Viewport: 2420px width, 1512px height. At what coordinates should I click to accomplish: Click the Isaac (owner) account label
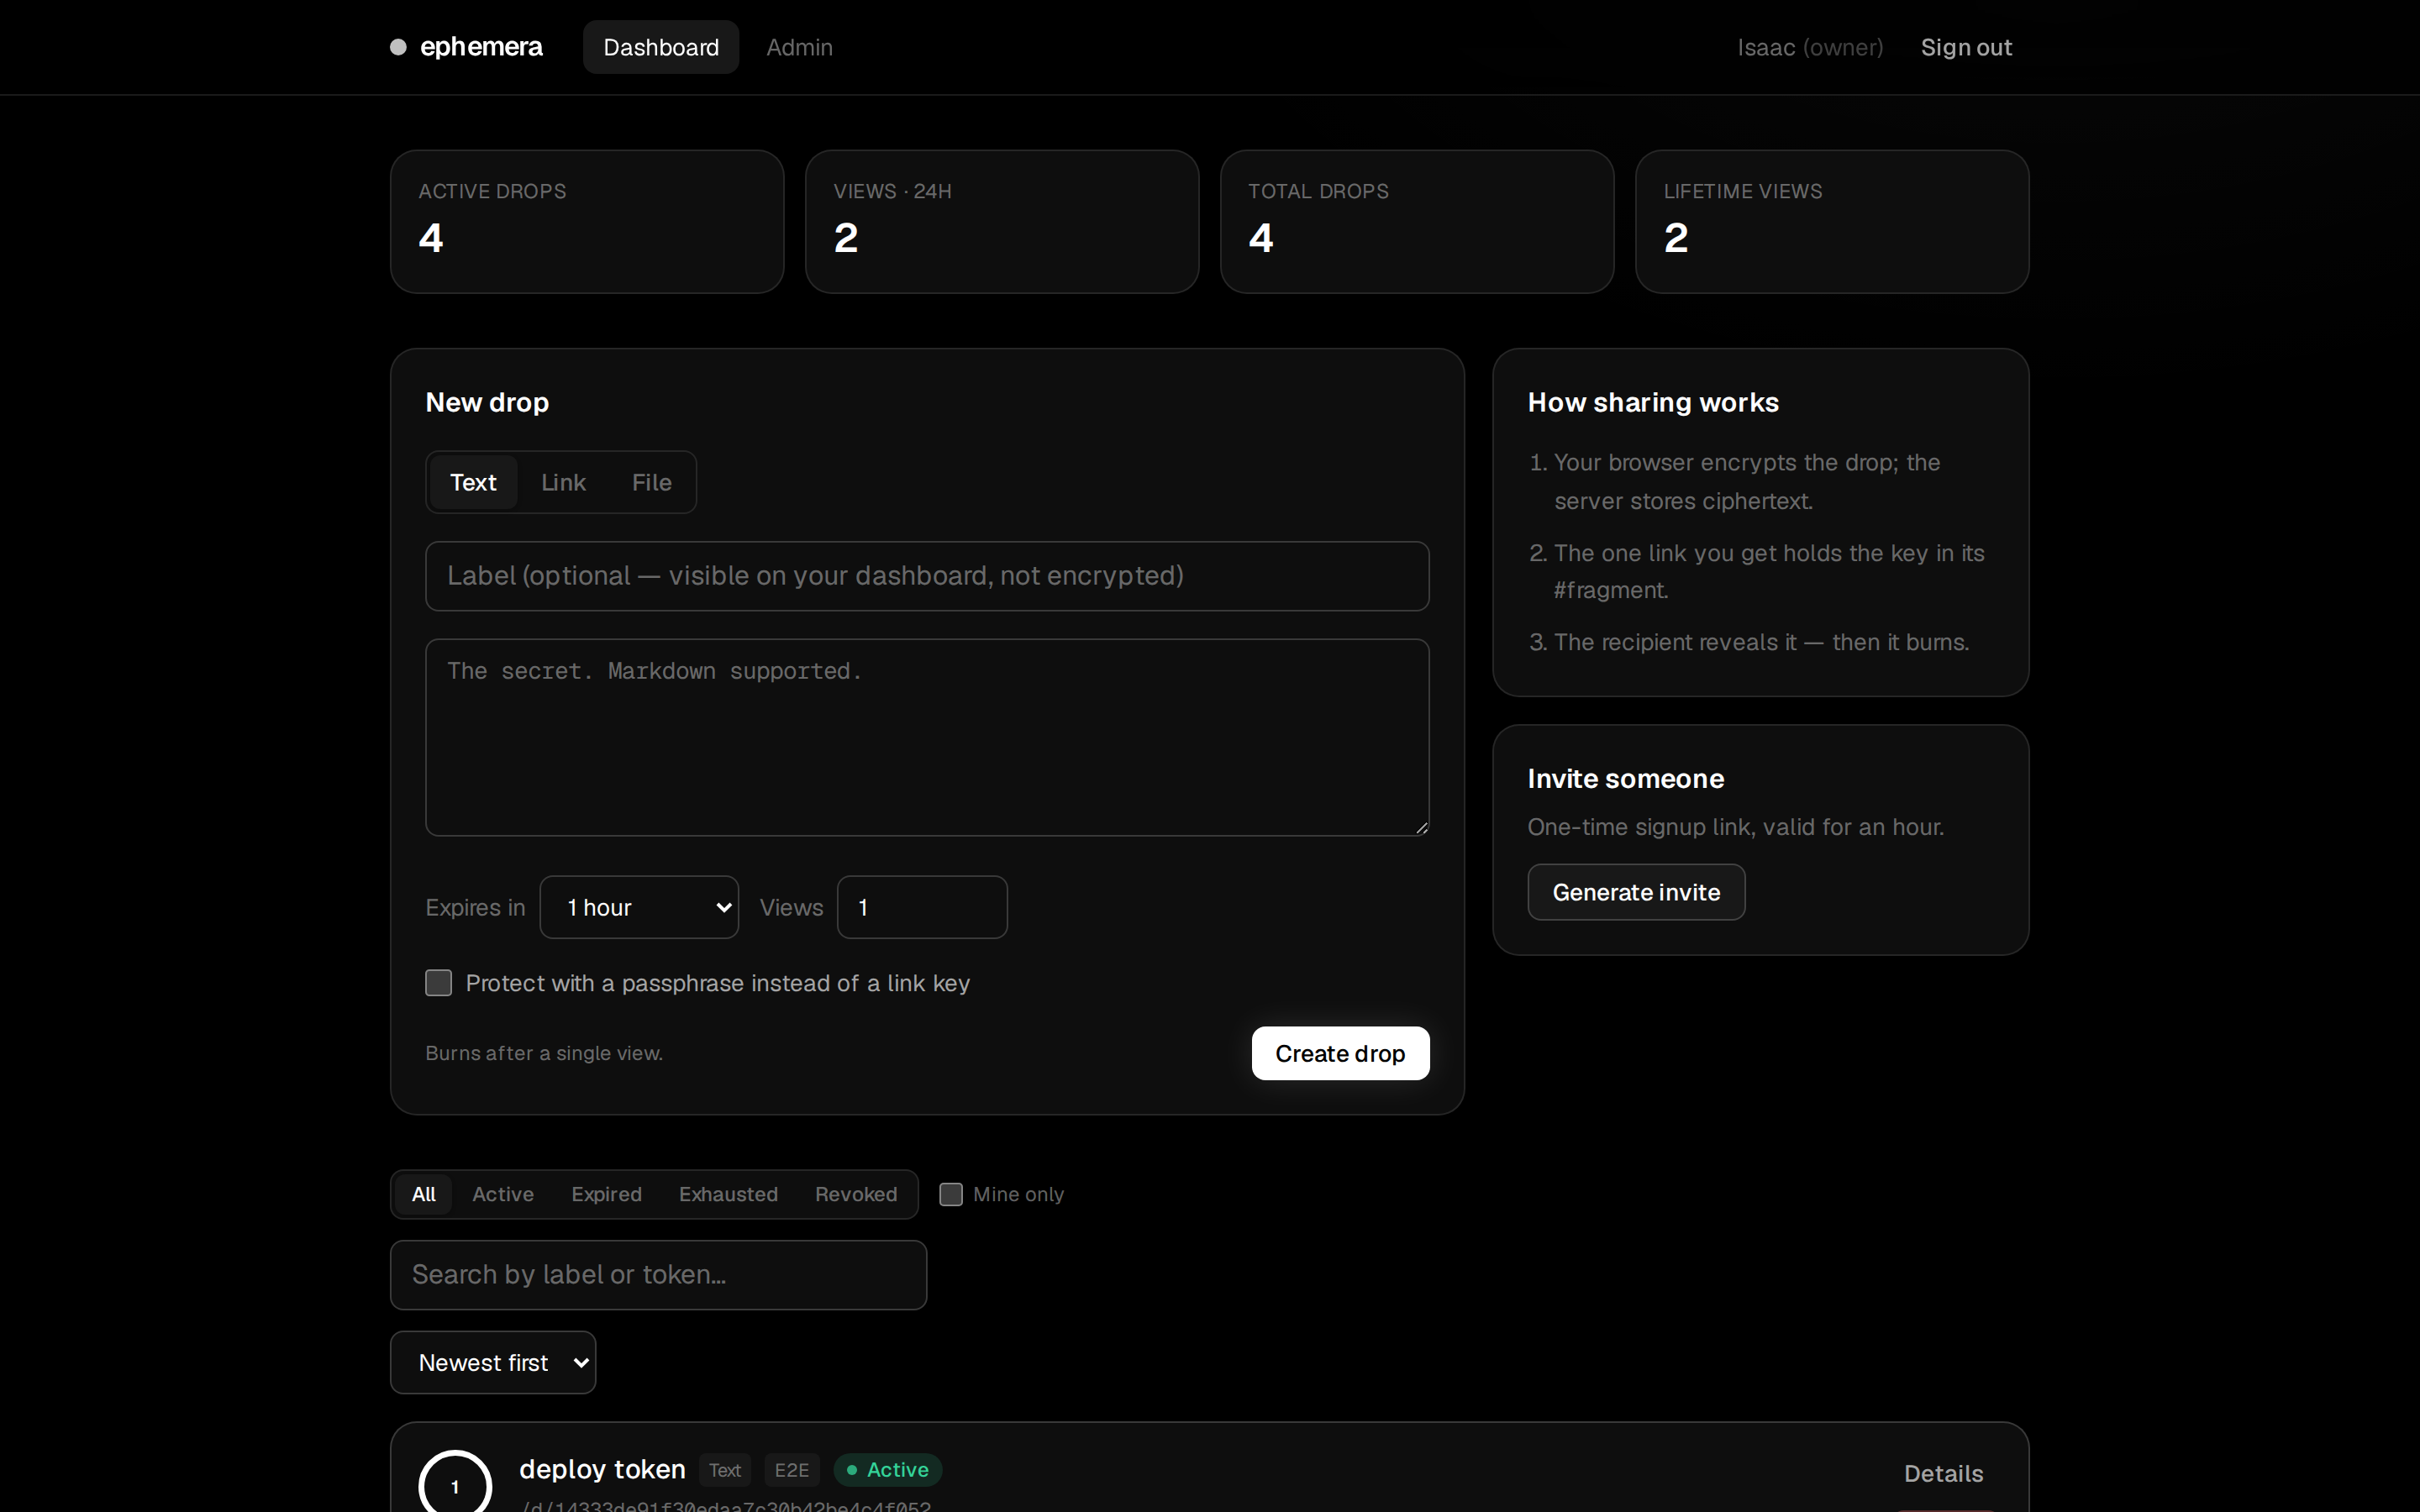[x=1810, y=47]
